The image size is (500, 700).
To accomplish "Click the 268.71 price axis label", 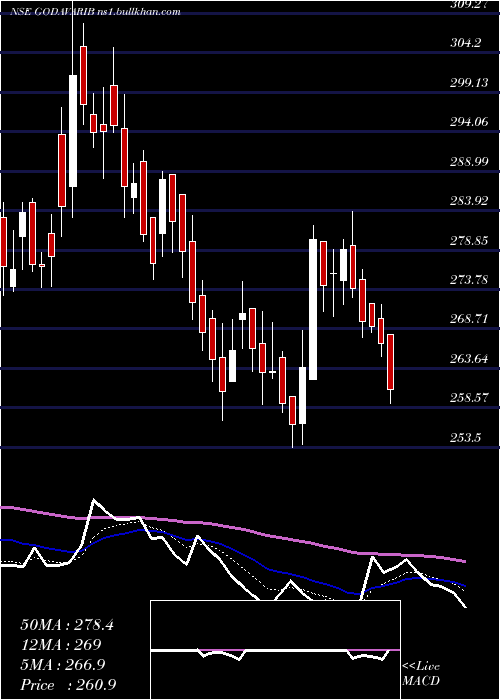I will point(469,319).
